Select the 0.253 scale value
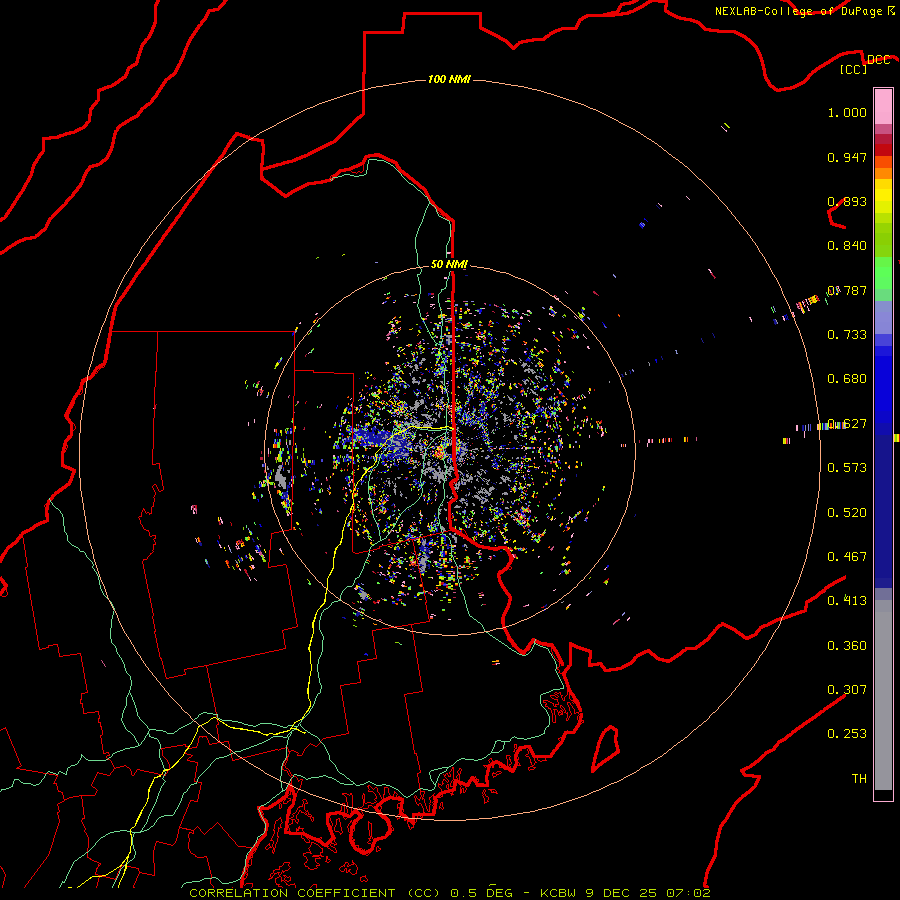The width and height of the screenshot is (900, 900). (x=847, y=734)
